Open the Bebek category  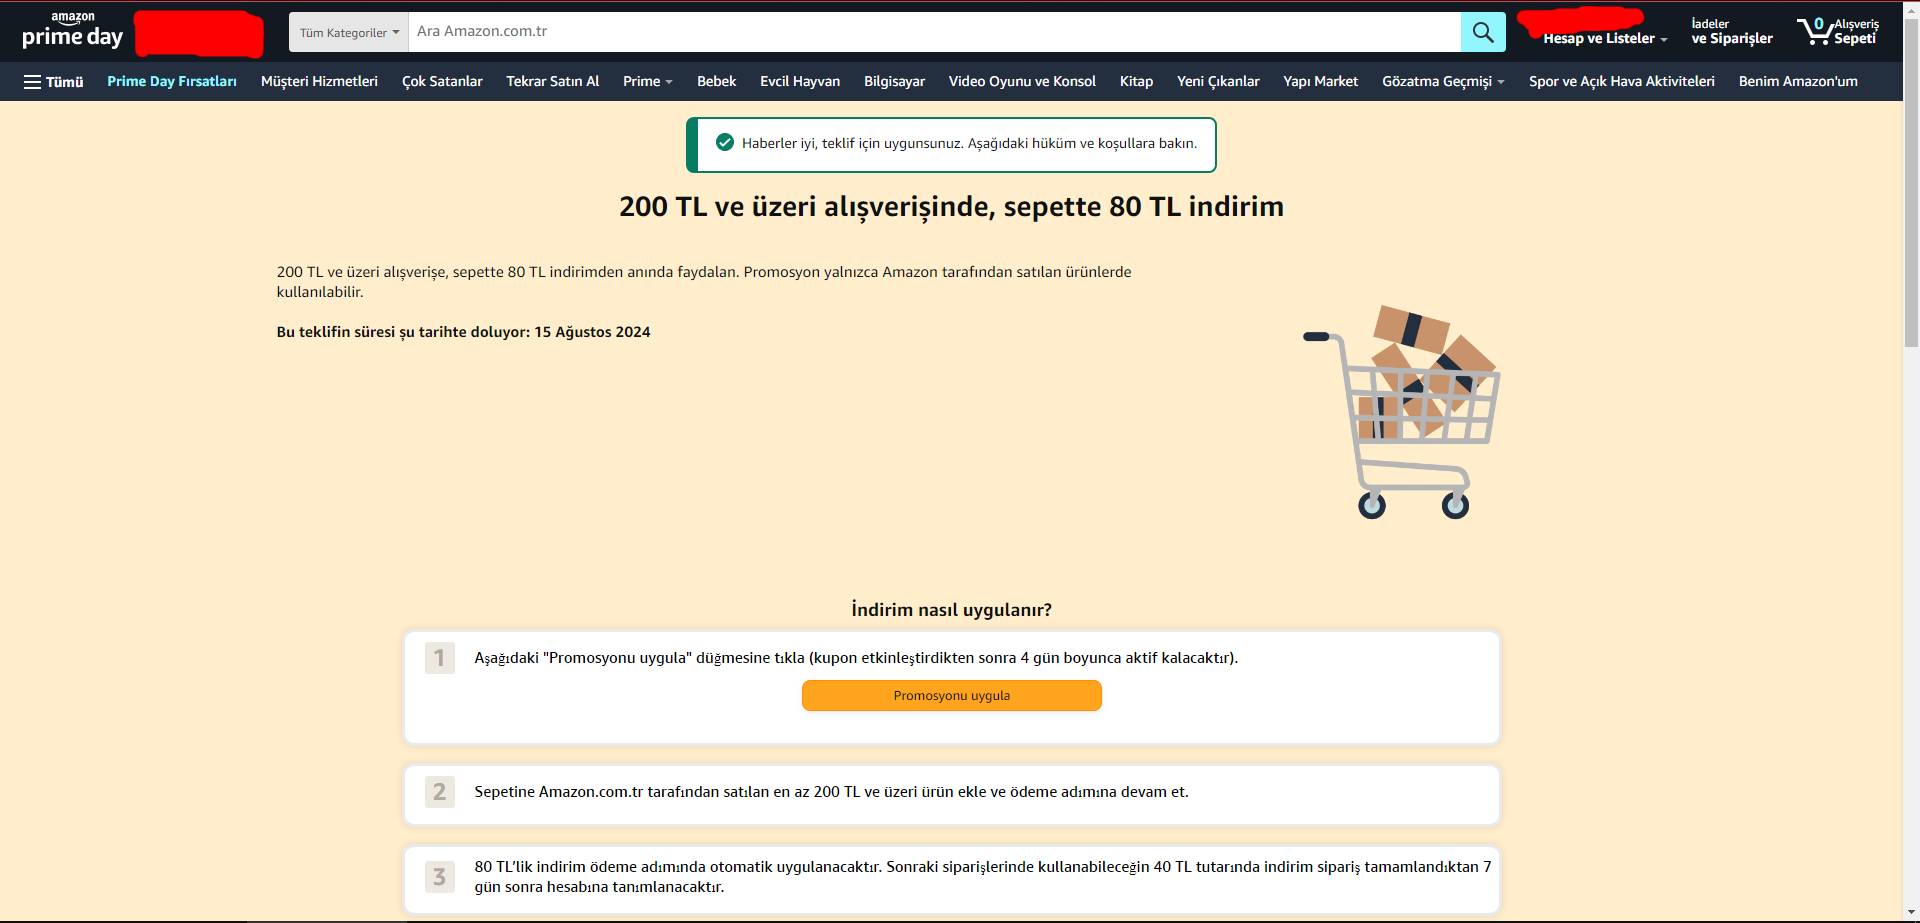click(x=716, y=82)
